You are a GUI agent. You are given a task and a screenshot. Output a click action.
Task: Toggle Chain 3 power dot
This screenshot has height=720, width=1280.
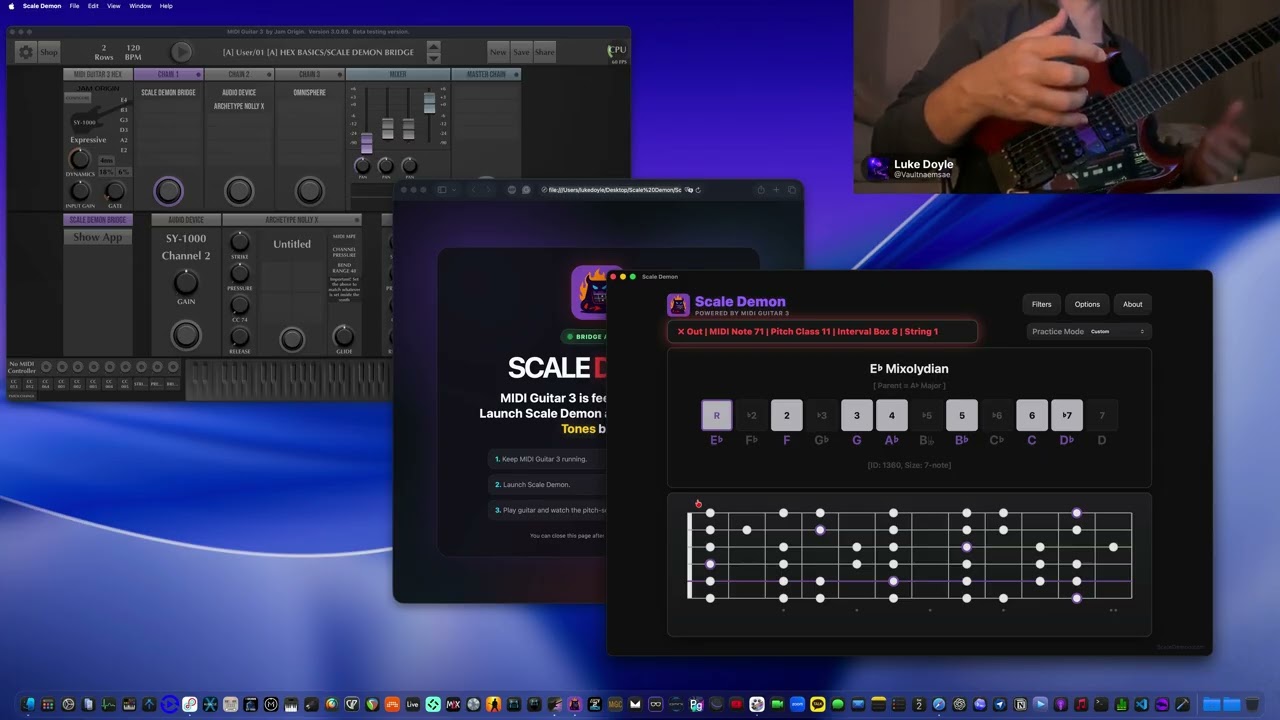(339, 75)
